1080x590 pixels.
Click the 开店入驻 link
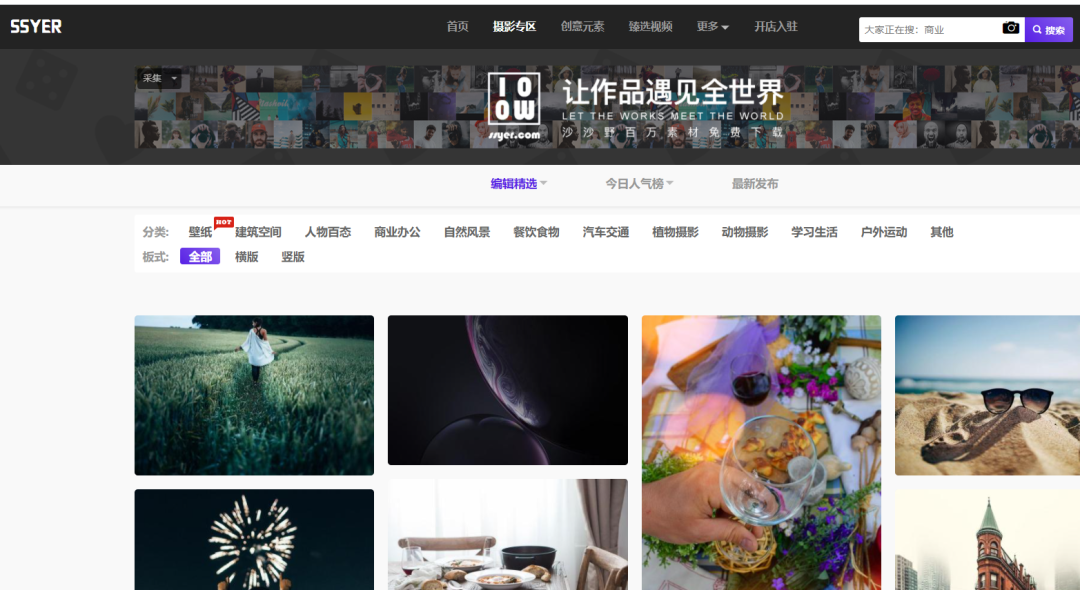click(775, 27)
